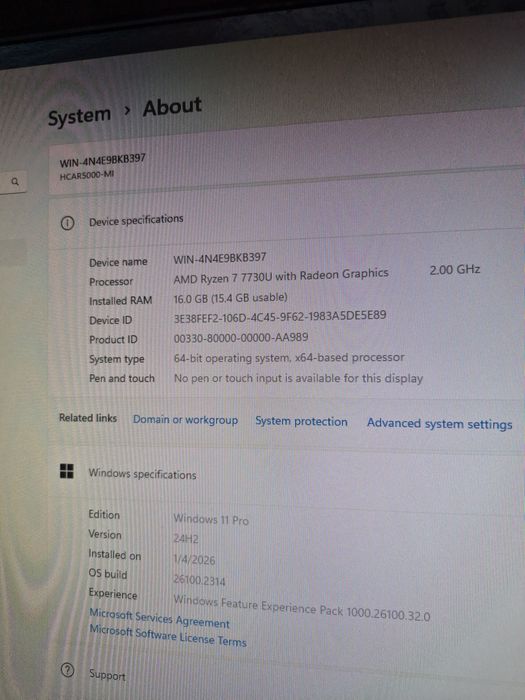Click the search magnifier icon in sidebar

click(x=16, y=182)
